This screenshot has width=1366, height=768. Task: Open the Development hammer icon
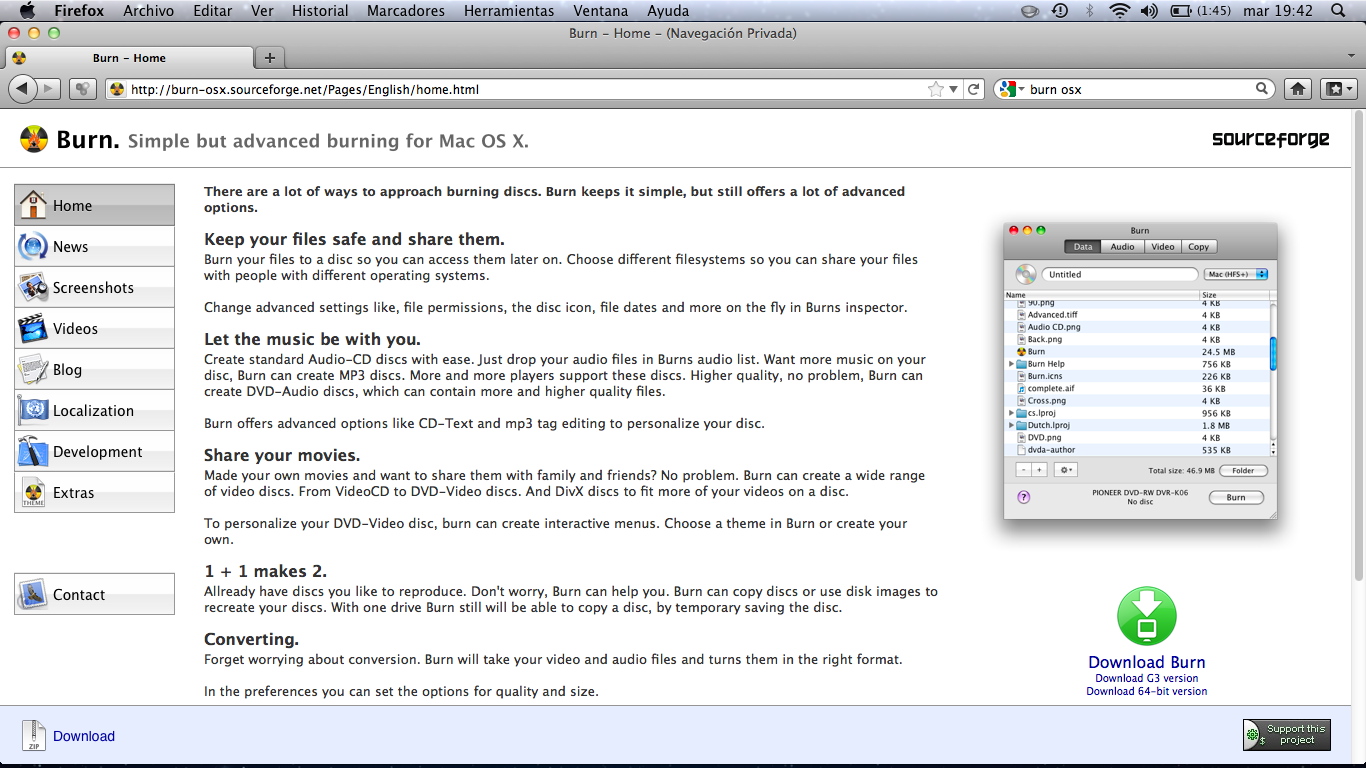(x=33, y=452)
